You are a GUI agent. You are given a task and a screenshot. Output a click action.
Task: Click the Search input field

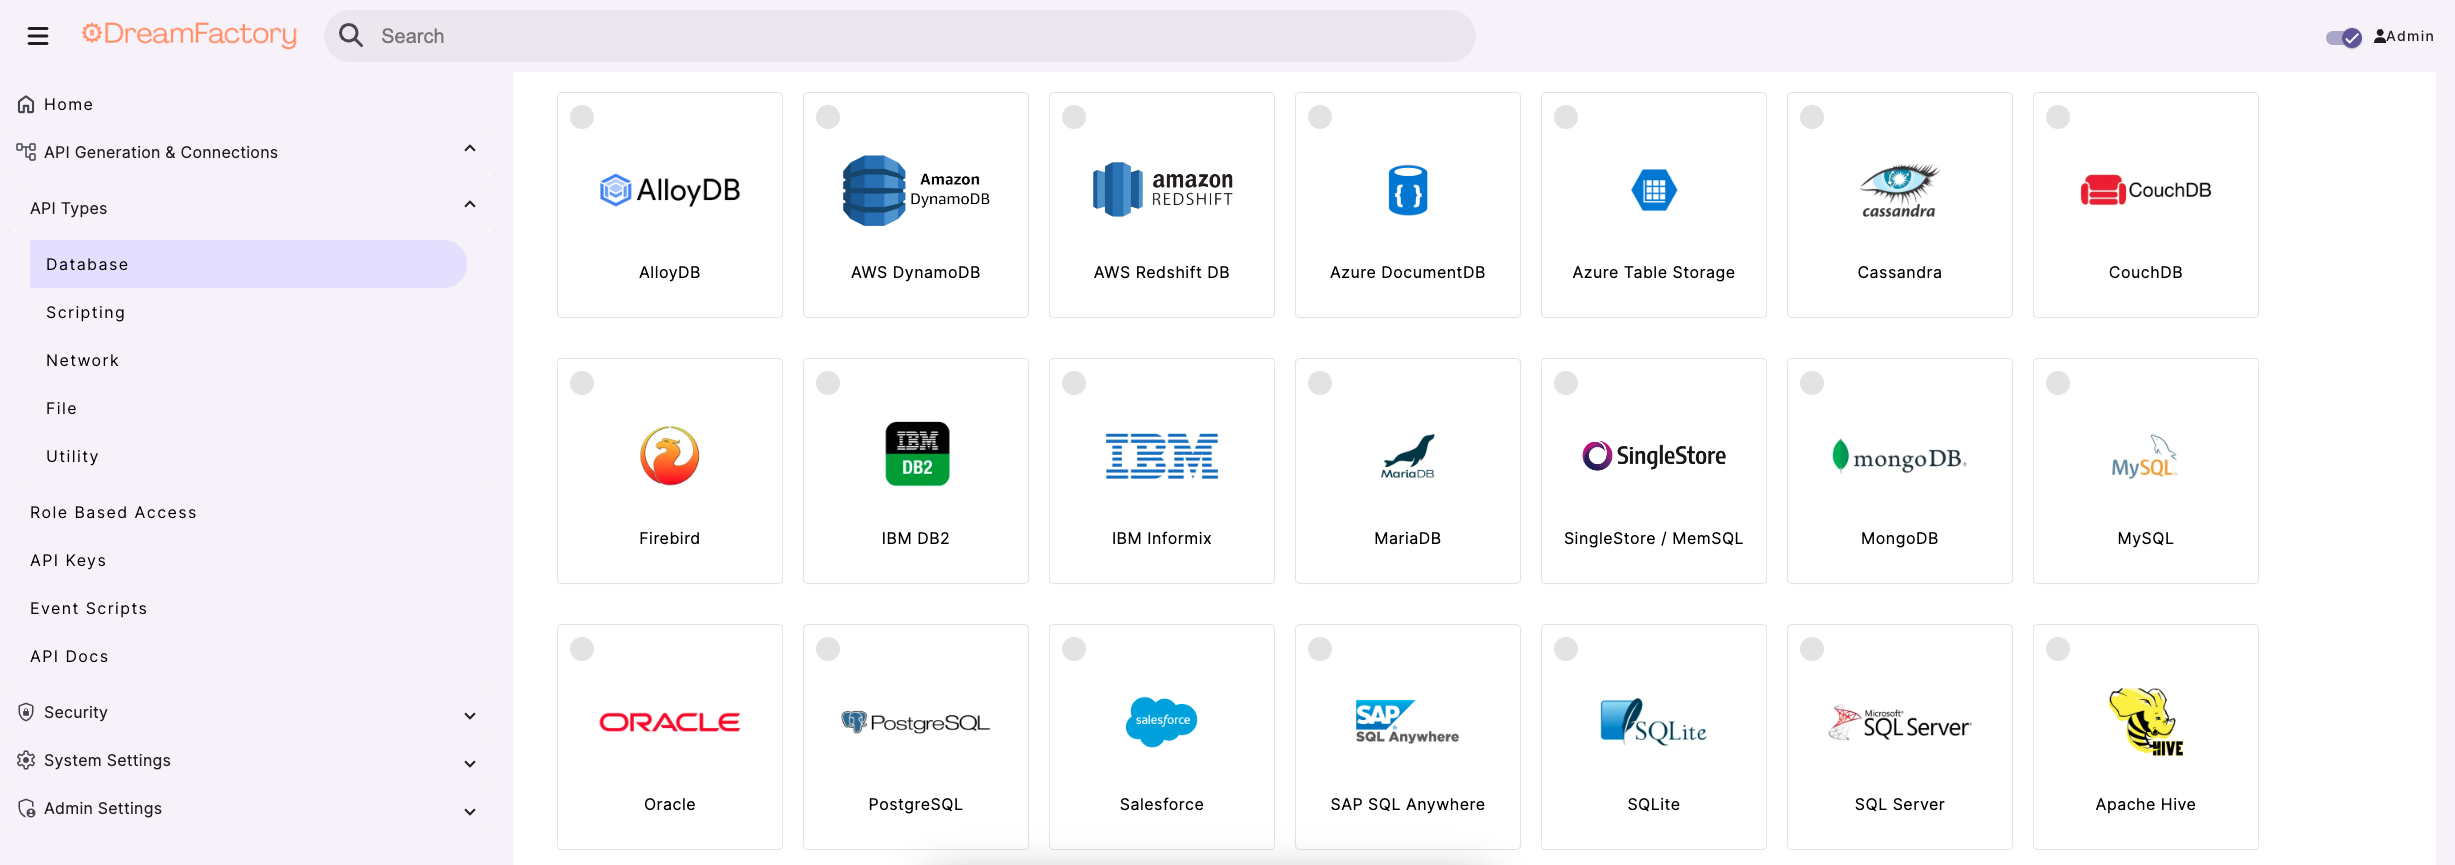pyautogui.click(x=900, y=36)
